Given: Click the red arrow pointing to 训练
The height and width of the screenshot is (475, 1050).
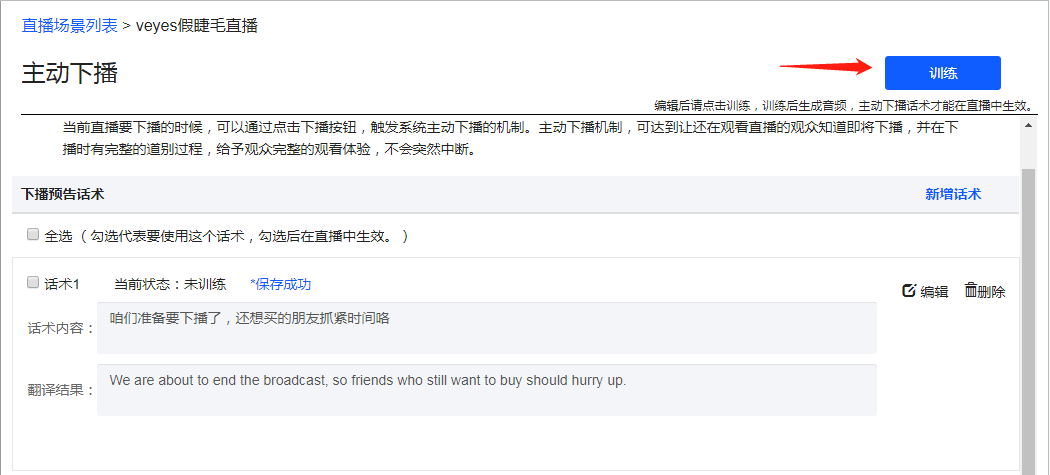Looking at the screenshot, I should pos(826,66).
